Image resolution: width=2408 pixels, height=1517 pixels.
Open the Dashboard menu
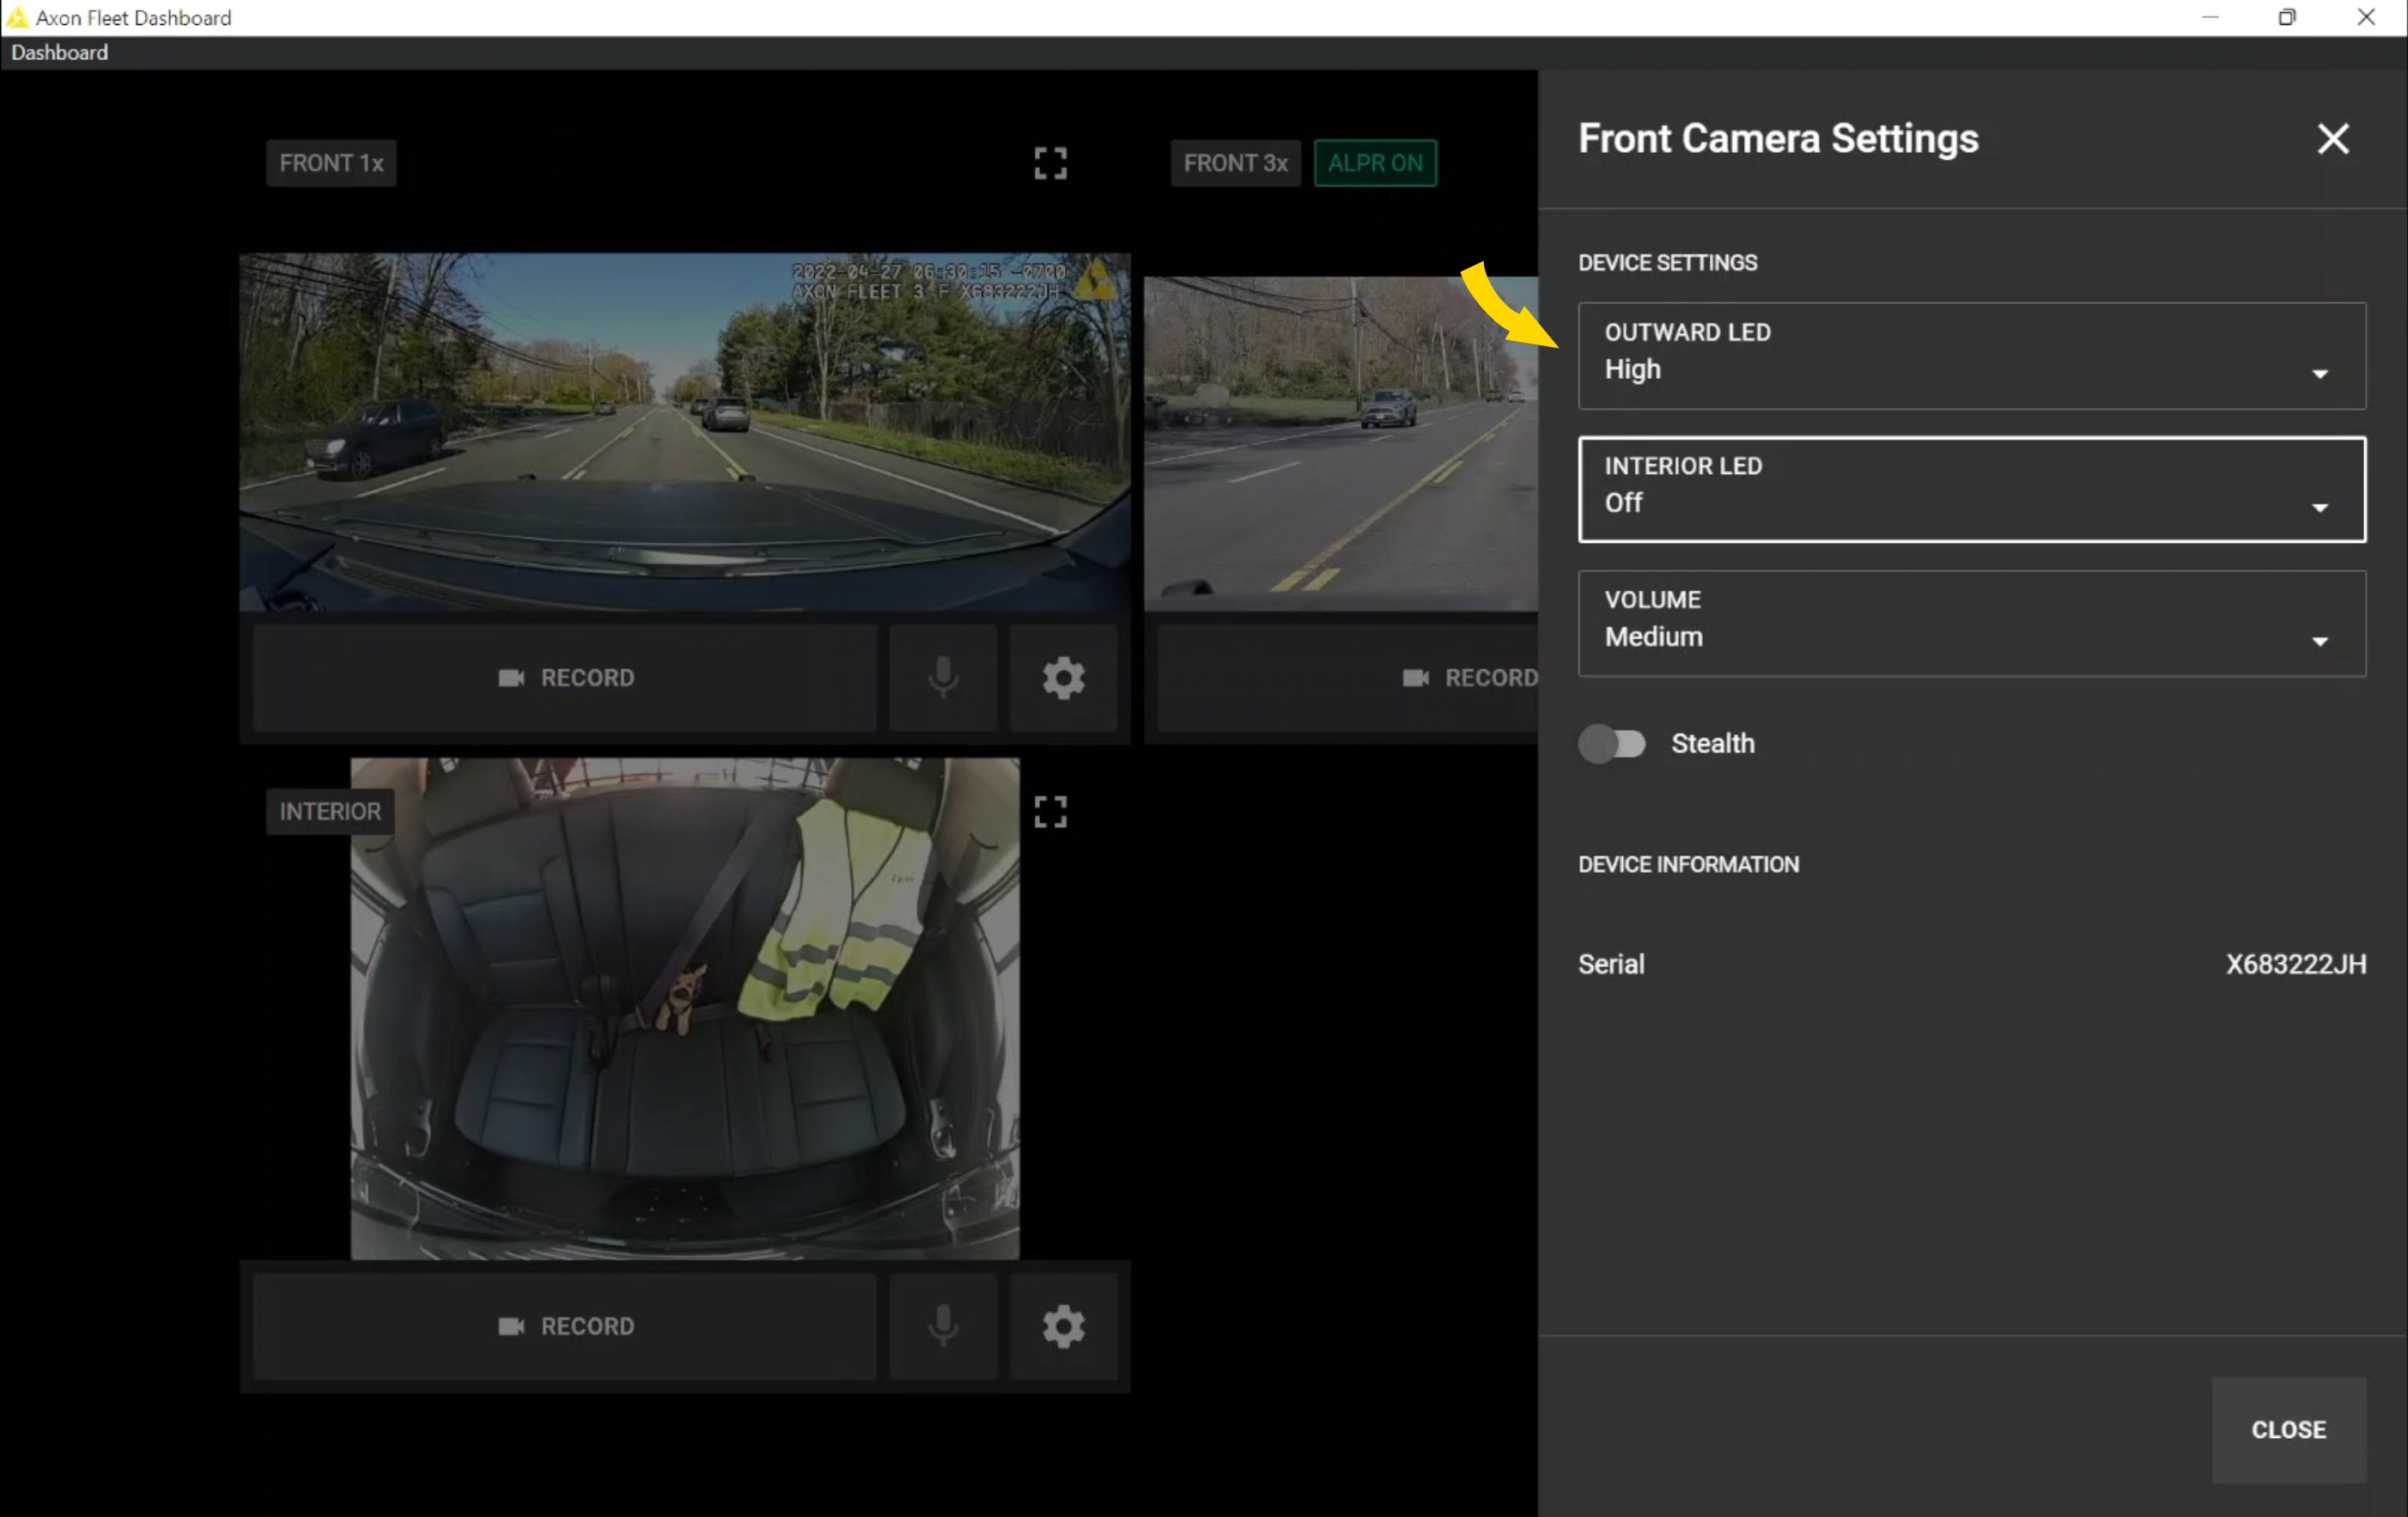click(59, 53)
